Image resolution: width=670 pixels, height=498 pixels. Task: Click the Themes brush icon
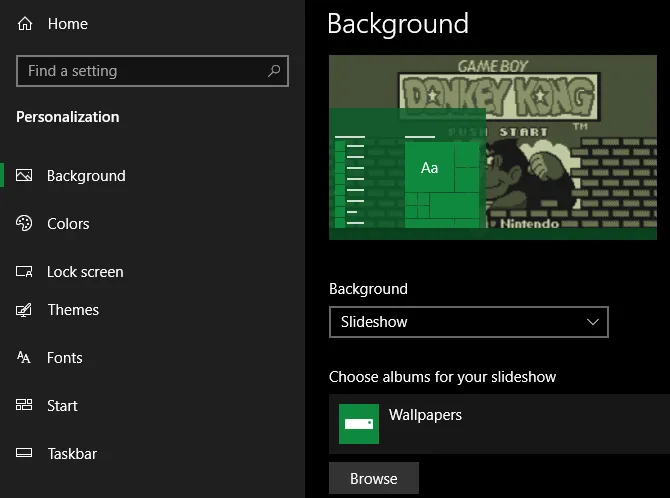click(x=25, y=310)
